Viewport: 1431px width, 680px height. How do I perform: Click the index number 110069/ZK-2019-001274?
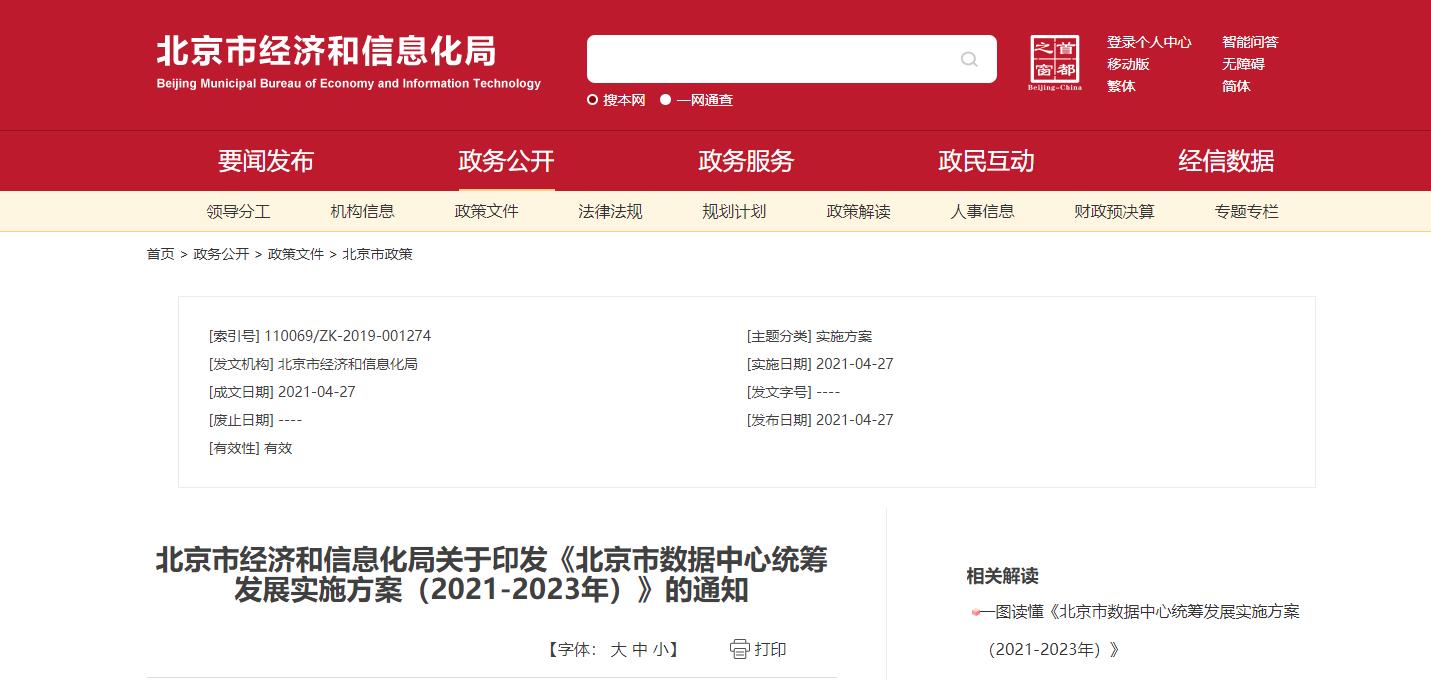(347, 336)
